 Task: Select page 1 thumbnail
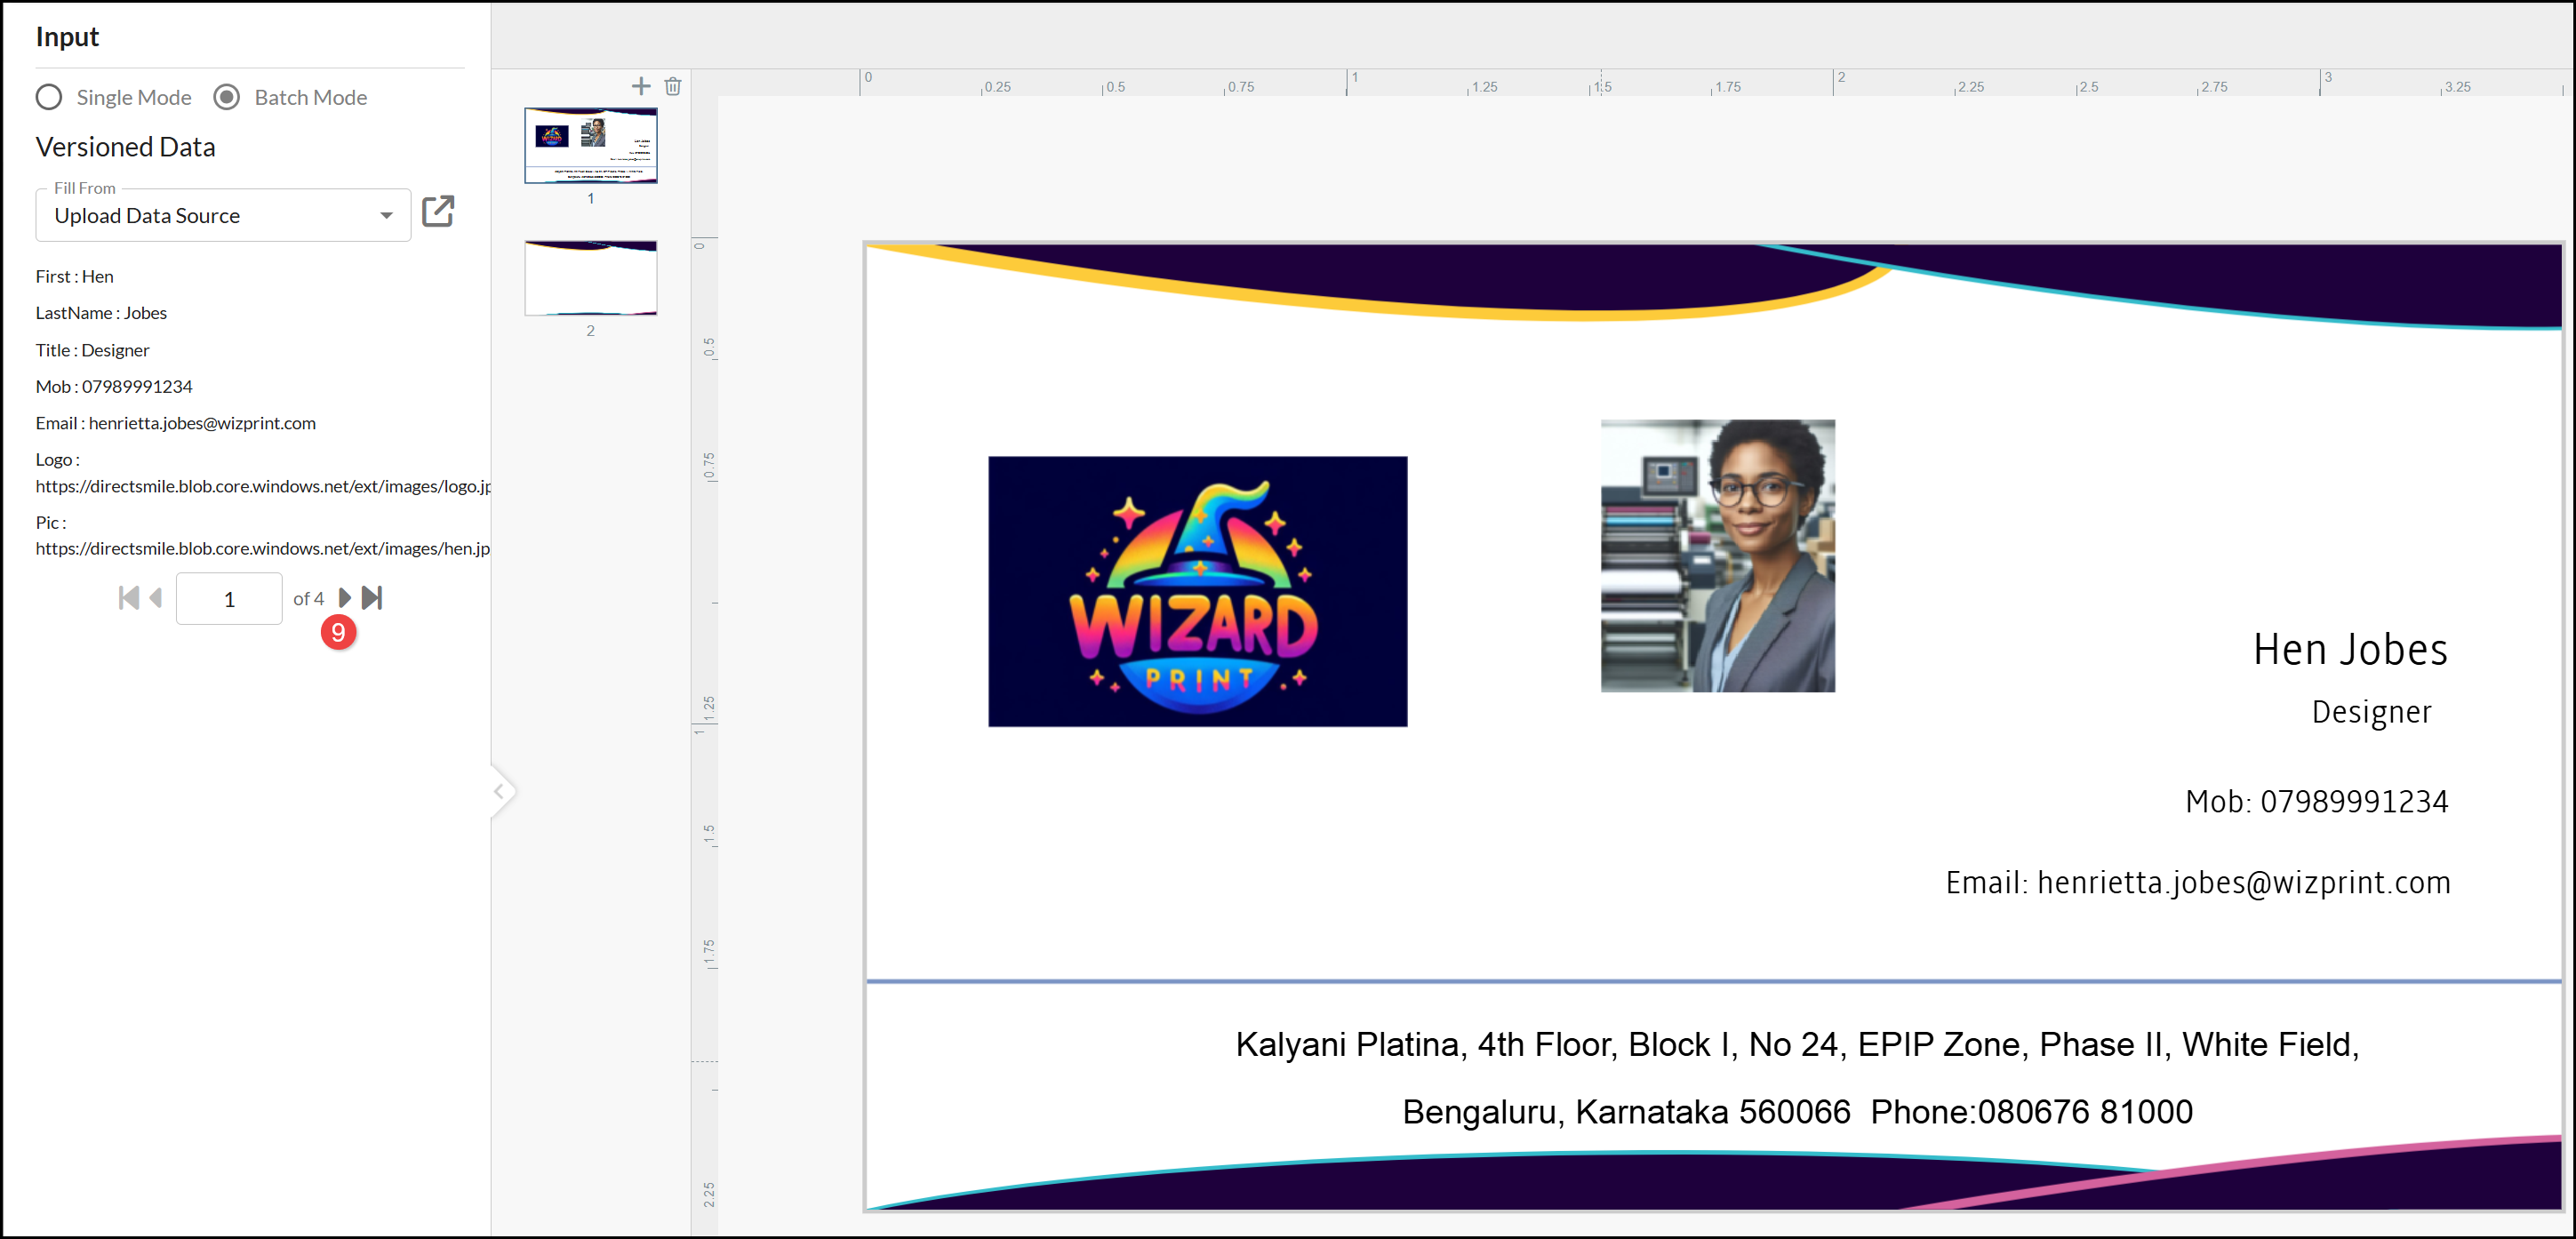(591, 146)
